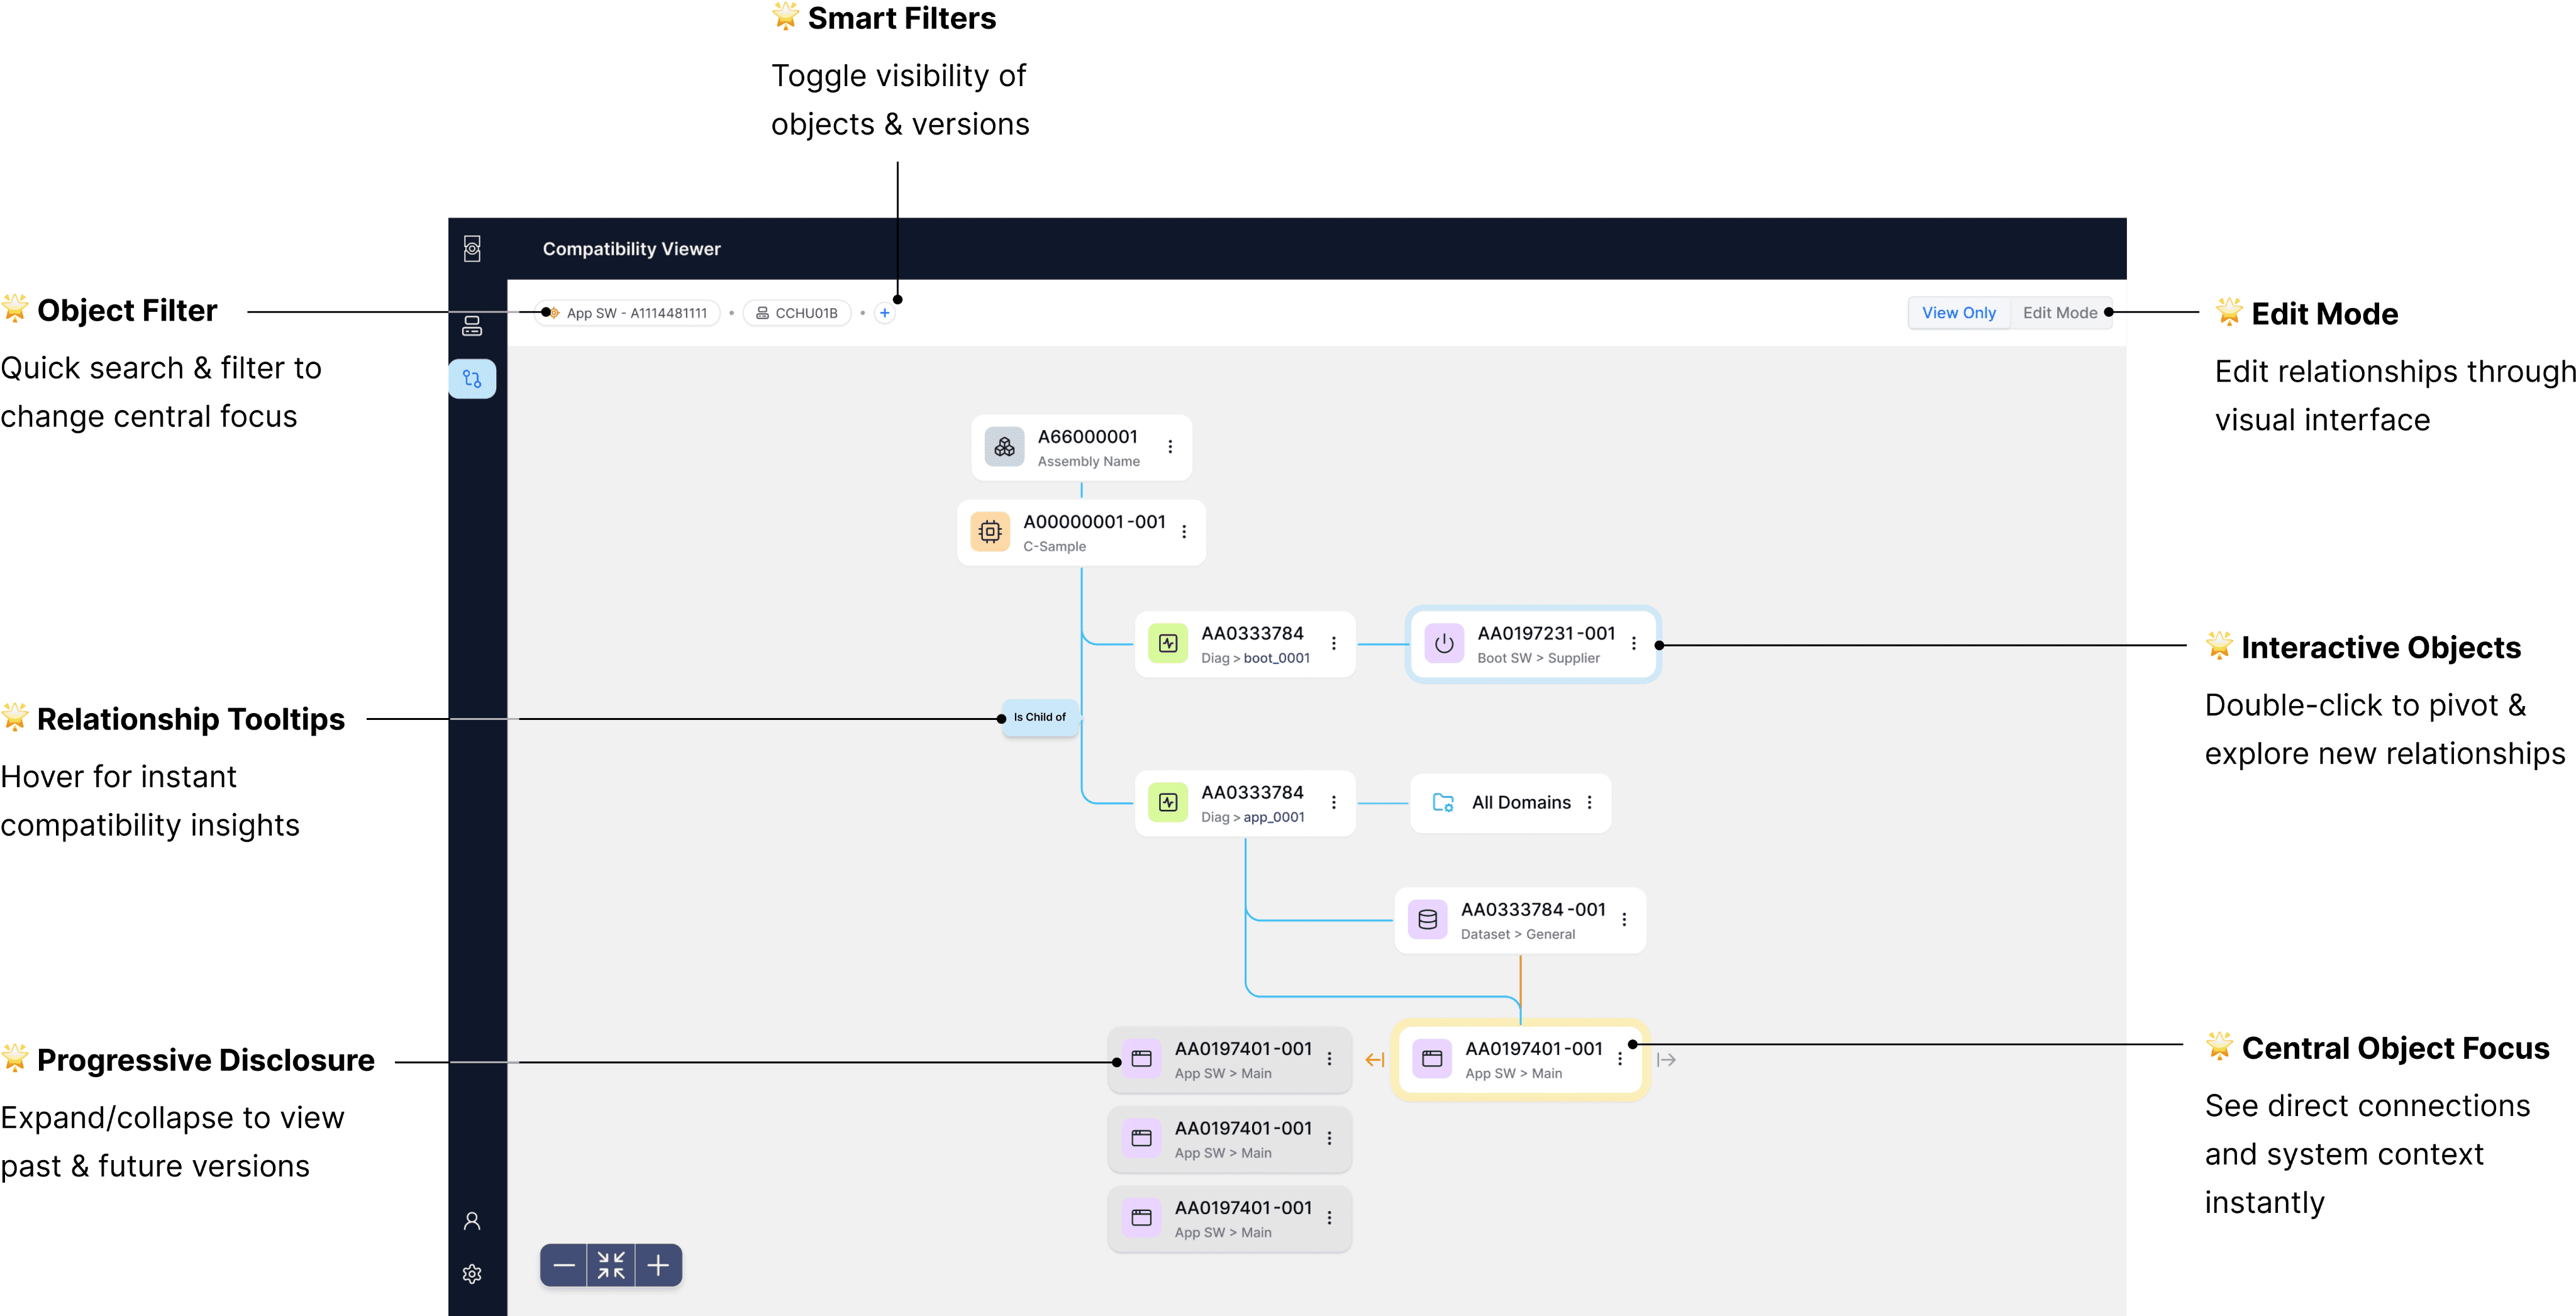
Task: Open user profile icon in sidebar
Action: [472, 1221]
